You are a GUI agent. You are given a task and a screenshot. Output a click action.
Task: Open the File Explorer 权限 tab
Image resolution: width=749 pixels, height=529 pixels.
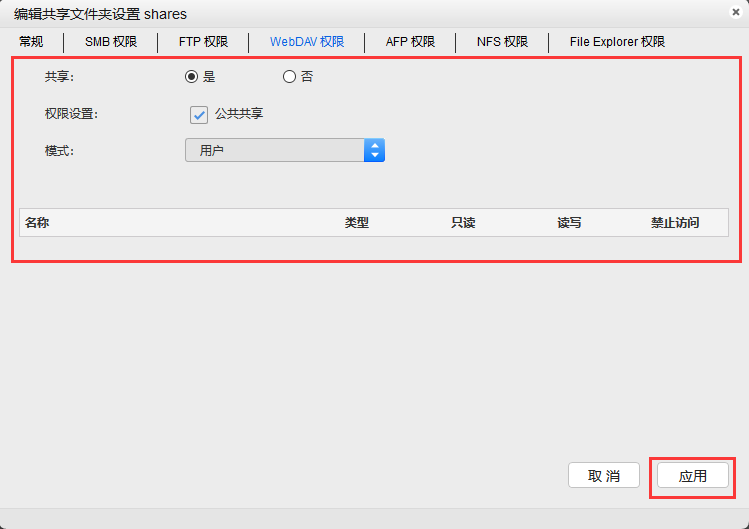coord(617,42)
